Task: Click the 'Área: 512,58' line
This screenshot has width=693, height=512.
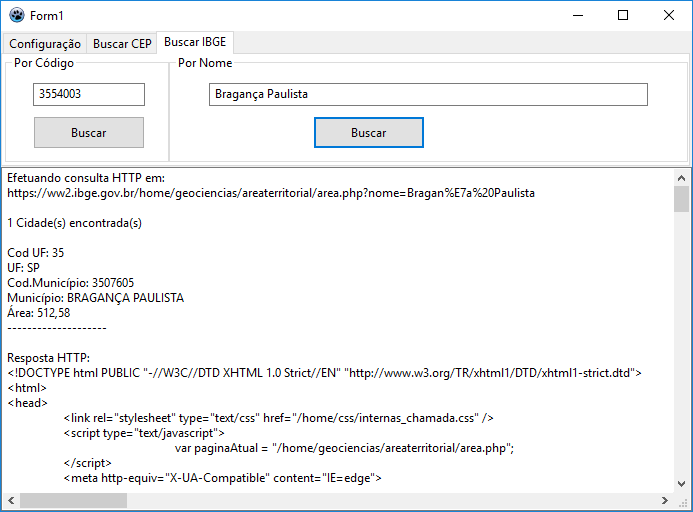Action: click(38, 313)
